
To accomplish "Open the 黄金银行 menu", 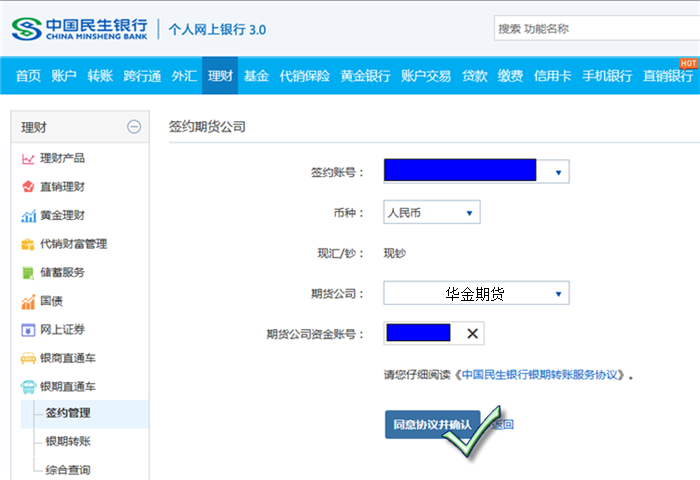I will pyautogui.click(x=365, y=76).
